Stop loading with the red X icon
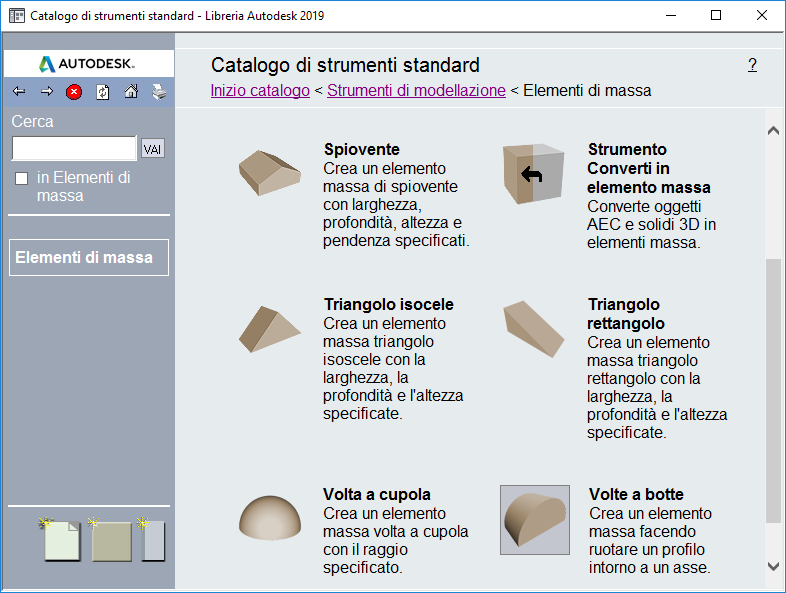This screenshot has width=786, height=593. coord(74,92)
